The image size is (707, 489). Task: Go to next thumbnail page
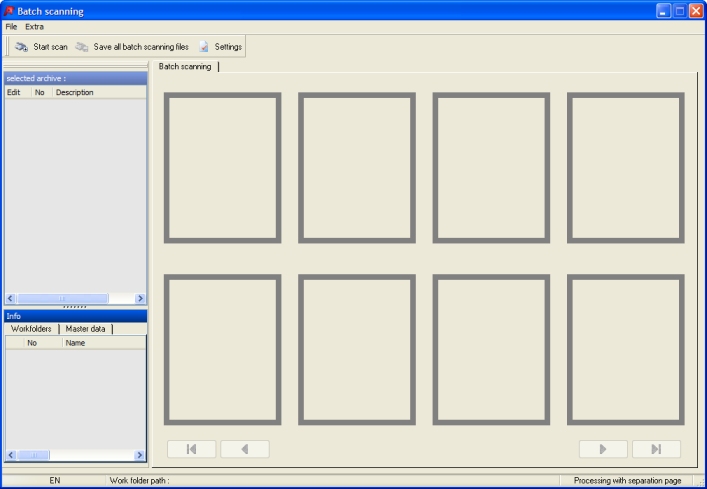click(603, 449)
